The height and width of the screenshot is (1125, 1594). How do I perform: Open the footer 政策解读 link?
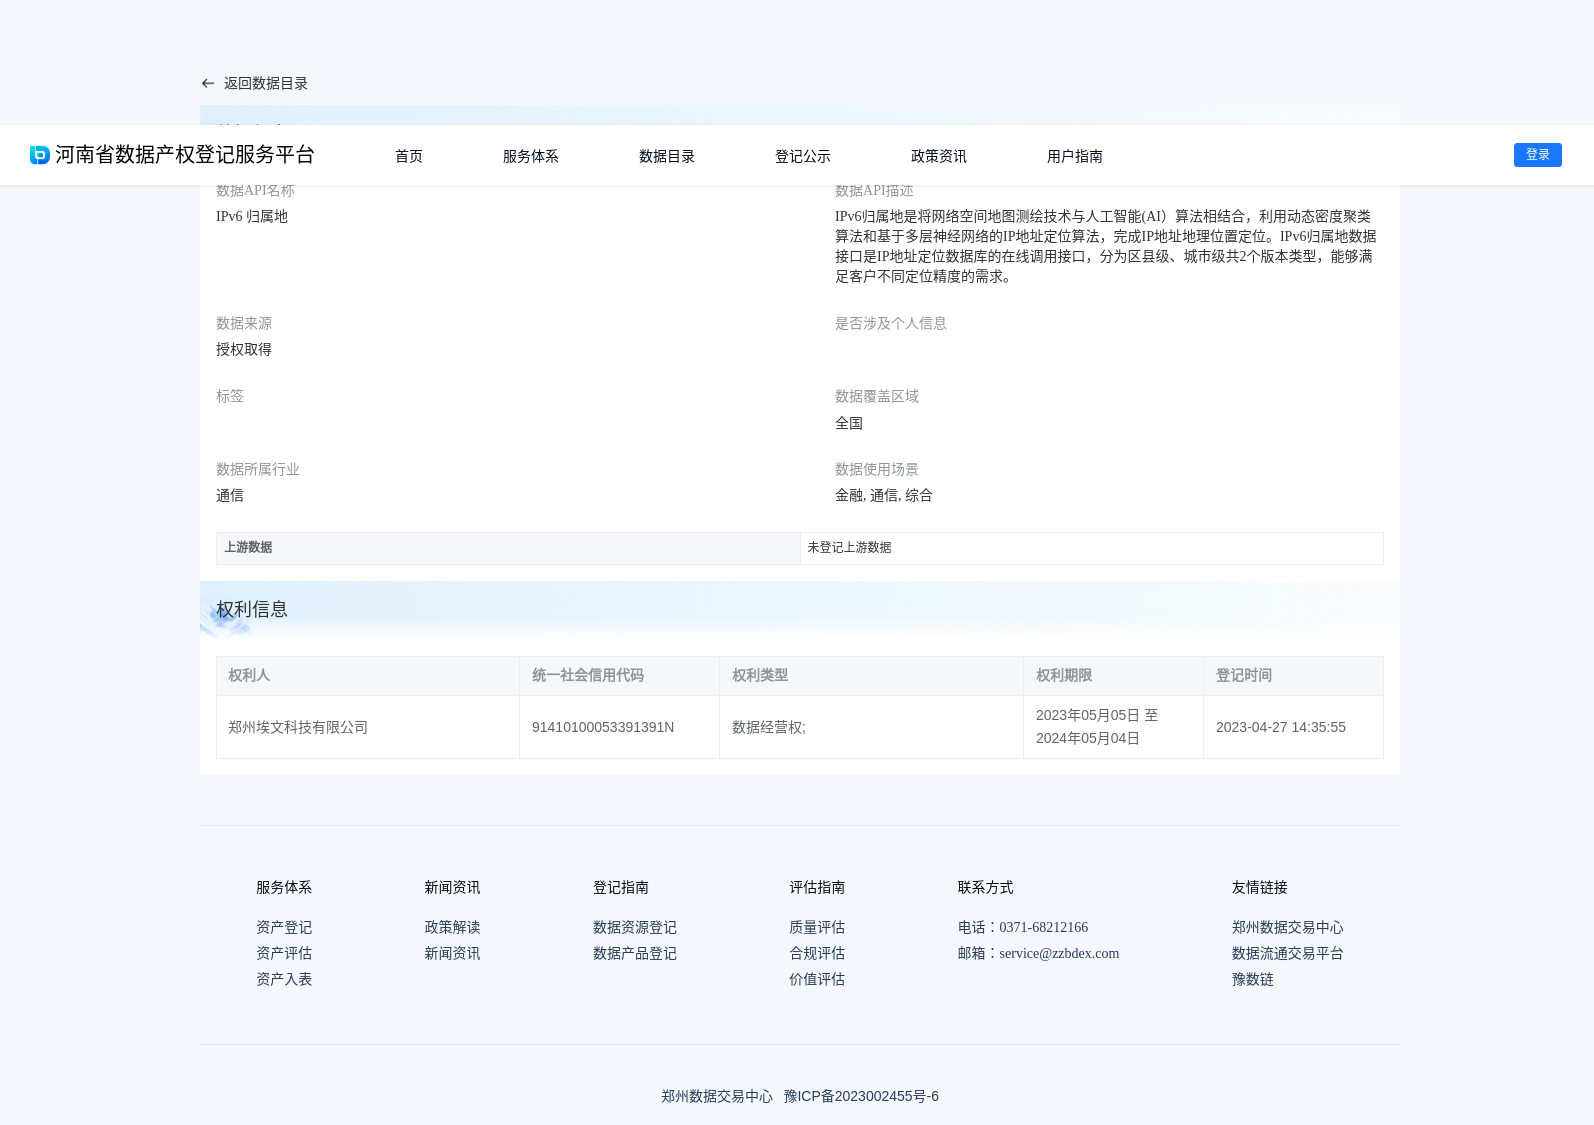tap(452, 928)
